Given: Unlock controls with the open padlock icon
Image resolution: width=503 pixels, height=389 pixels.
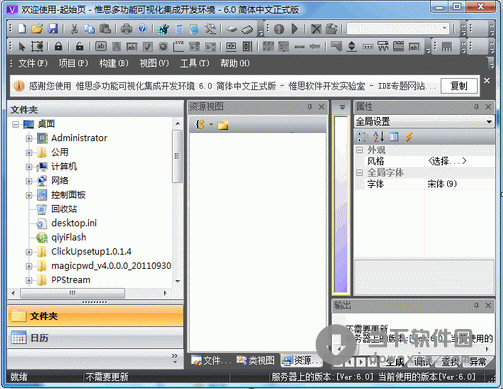Looking at the screenshot, I should tap(79, 46).
